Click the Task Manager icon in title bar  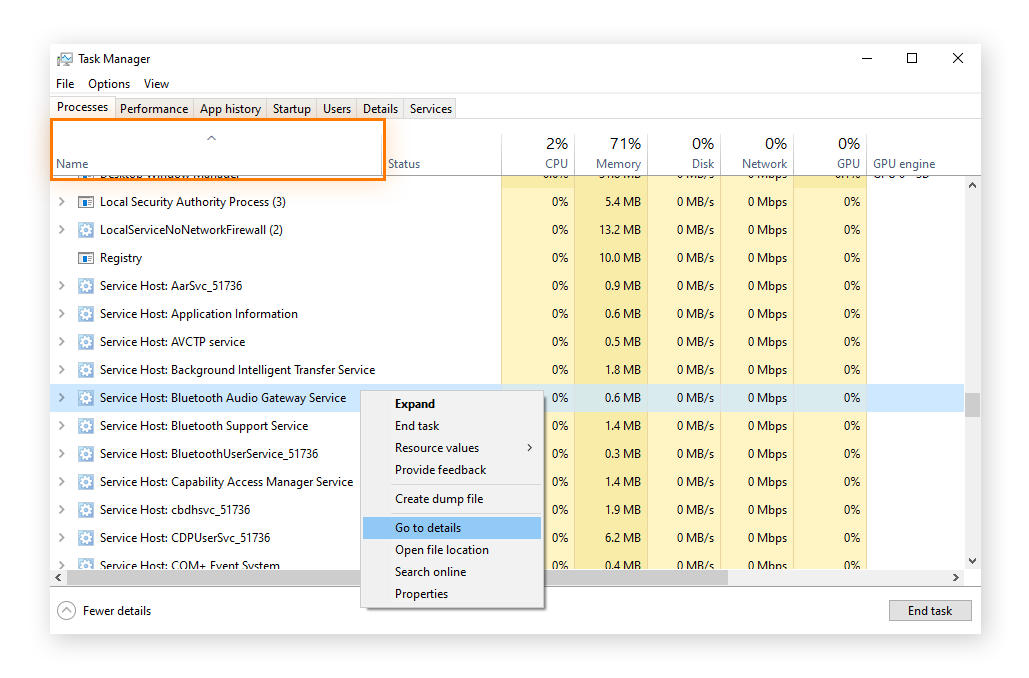66,58
